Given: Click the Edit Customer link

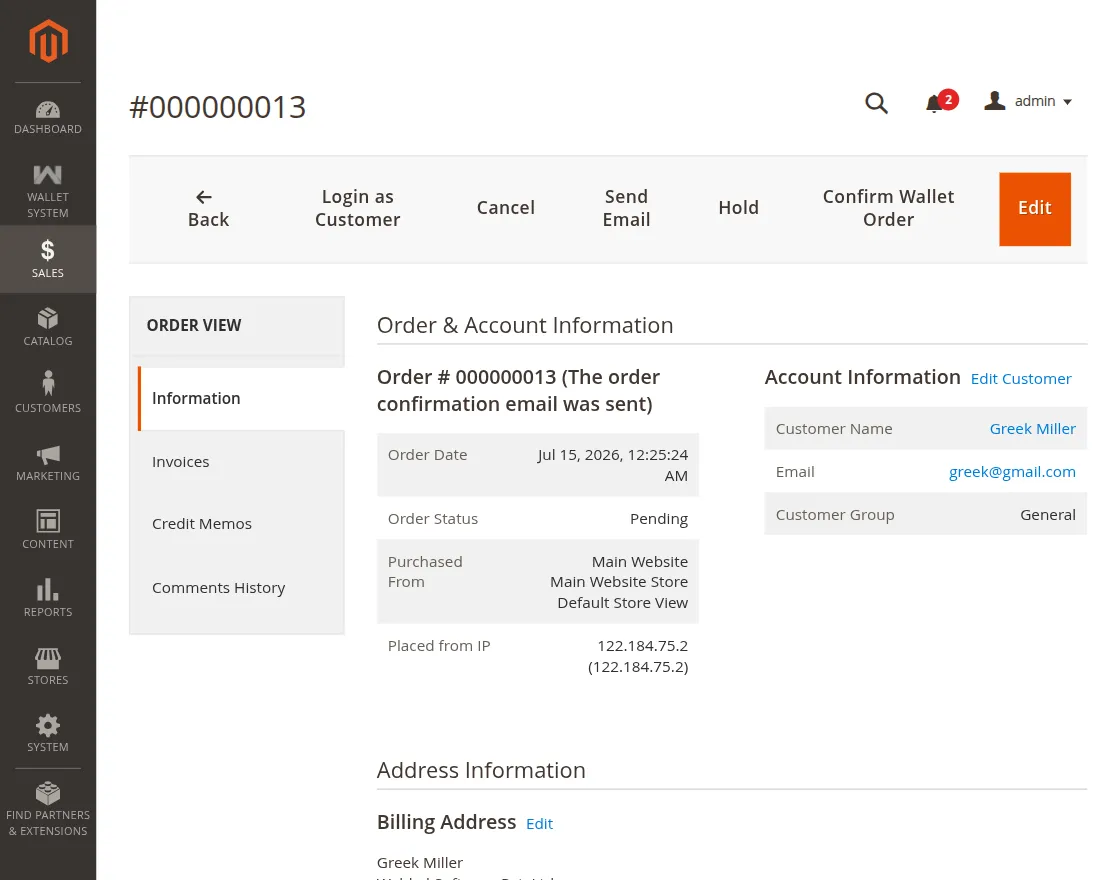Looking at the screenshot, I should [1021, 379].
